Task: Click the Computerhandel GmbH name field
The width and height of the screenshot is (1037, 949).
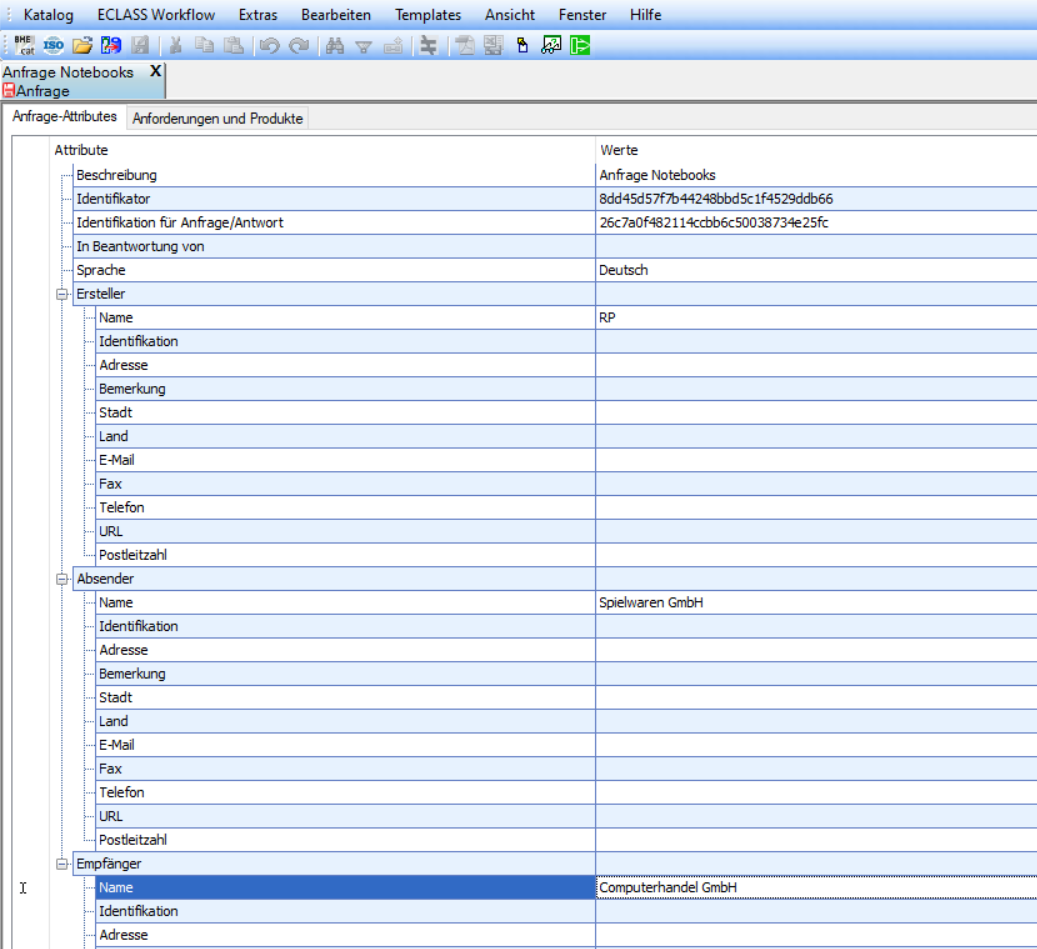Action: tap(815, 888)
